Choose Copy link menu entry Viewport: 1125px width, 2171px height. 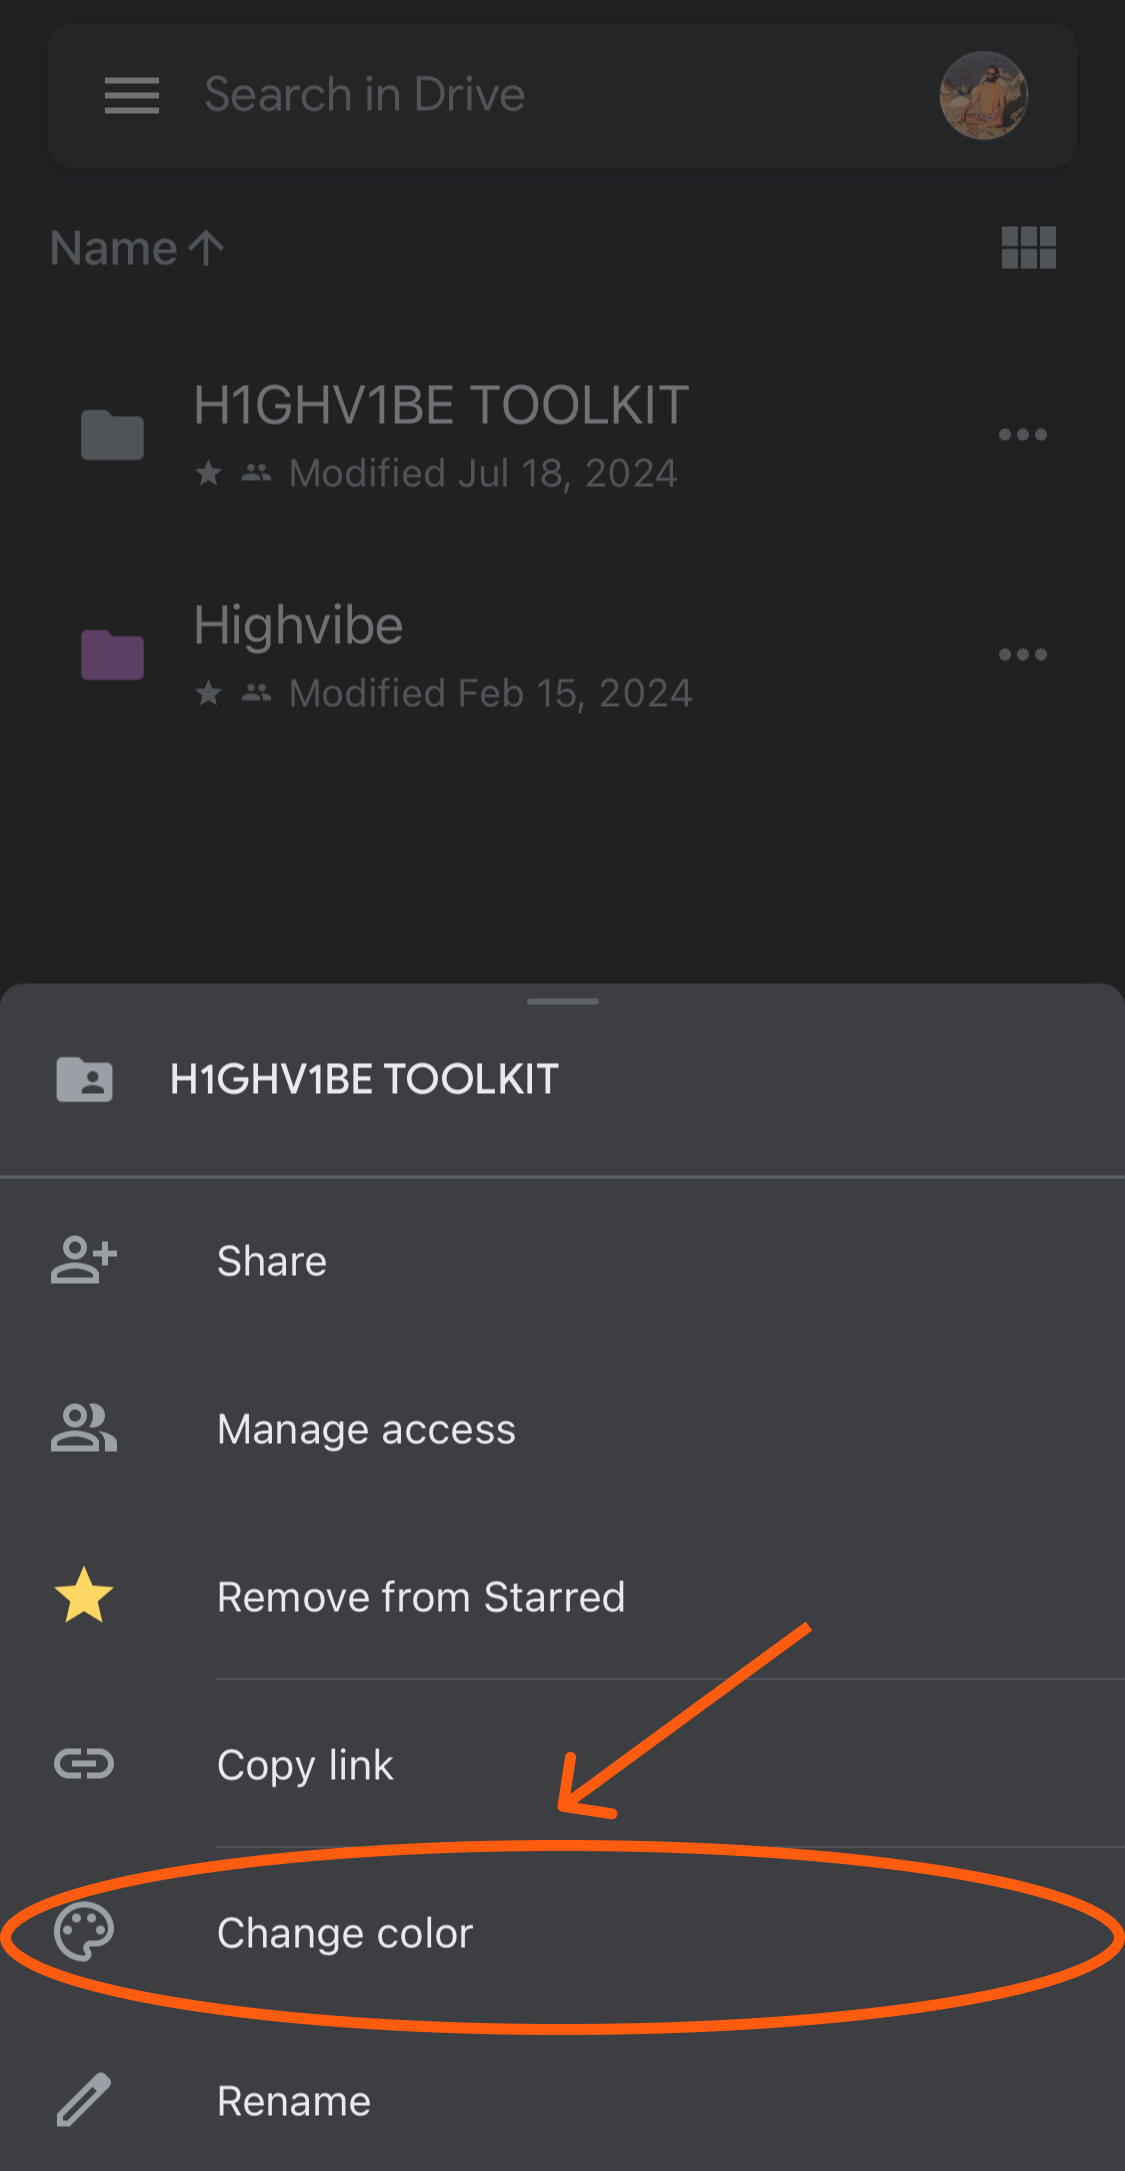point(305,1765)
